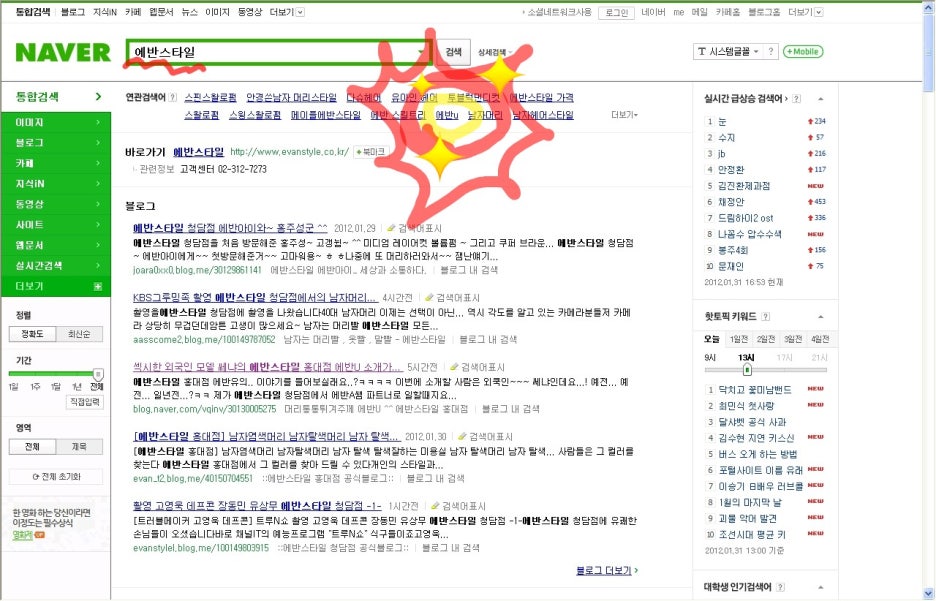Select the 1일전 hot topic tab
Screen dimensions: 936x601
pos(738,339)
